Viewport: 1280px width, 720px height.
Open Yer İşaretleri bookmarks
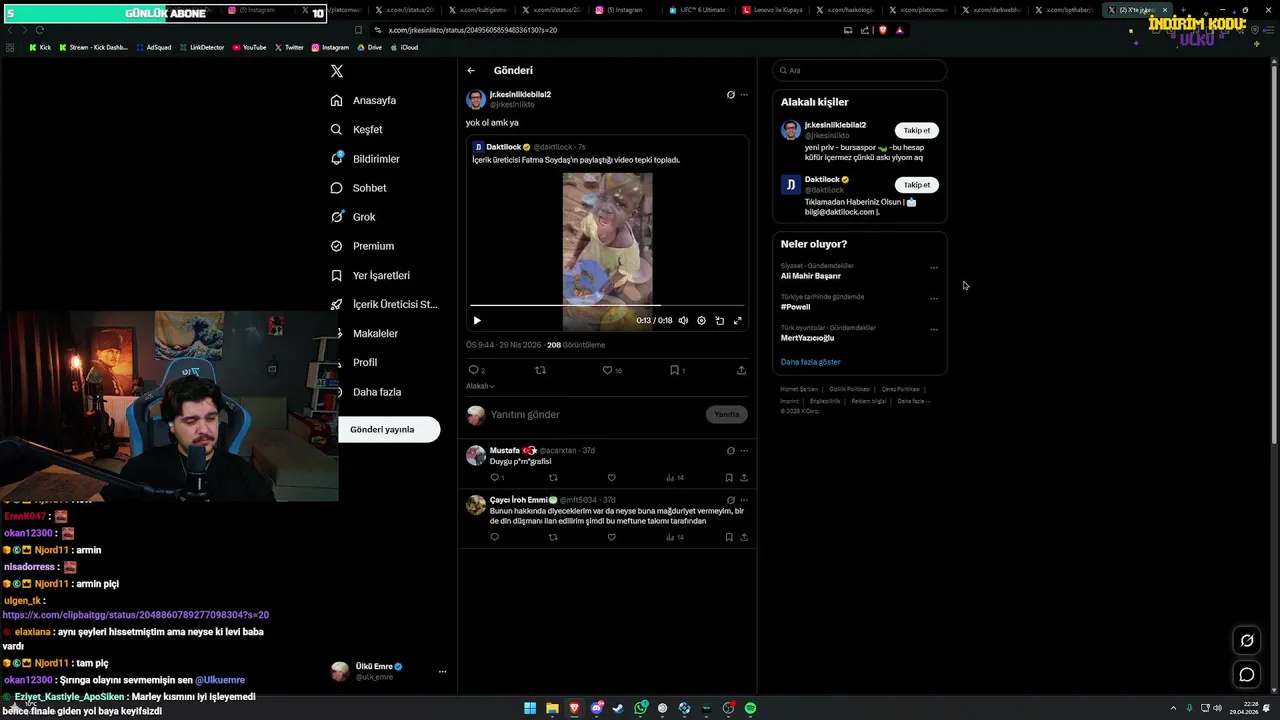click(370, 275)
